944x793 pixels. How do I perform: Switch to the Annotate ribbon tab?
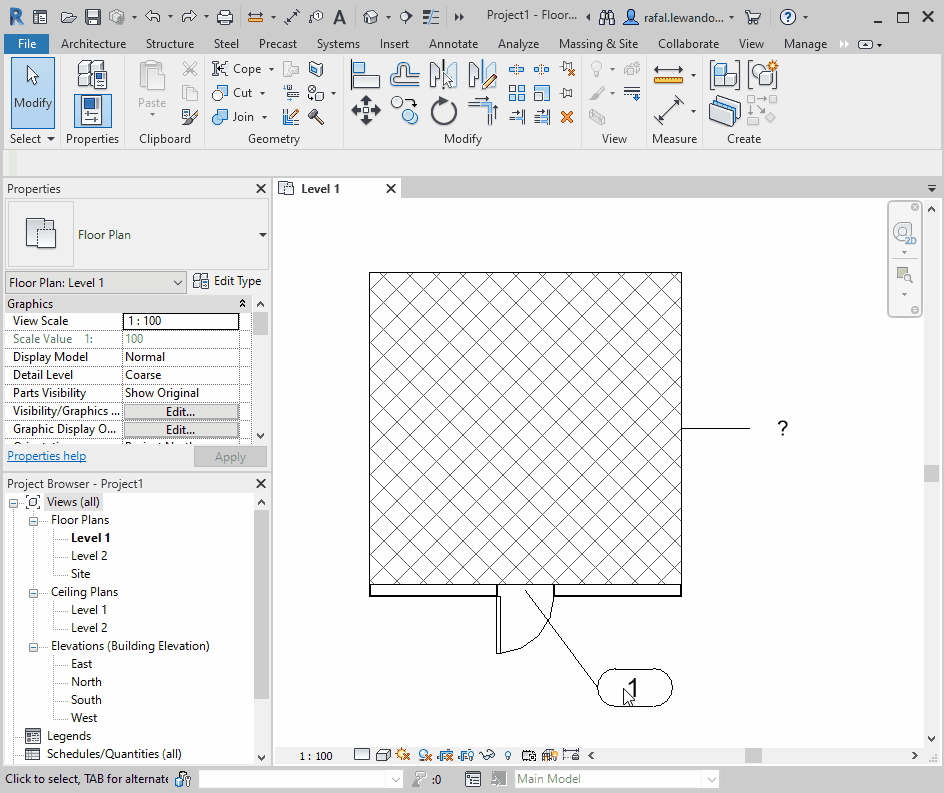pos(453,44)
